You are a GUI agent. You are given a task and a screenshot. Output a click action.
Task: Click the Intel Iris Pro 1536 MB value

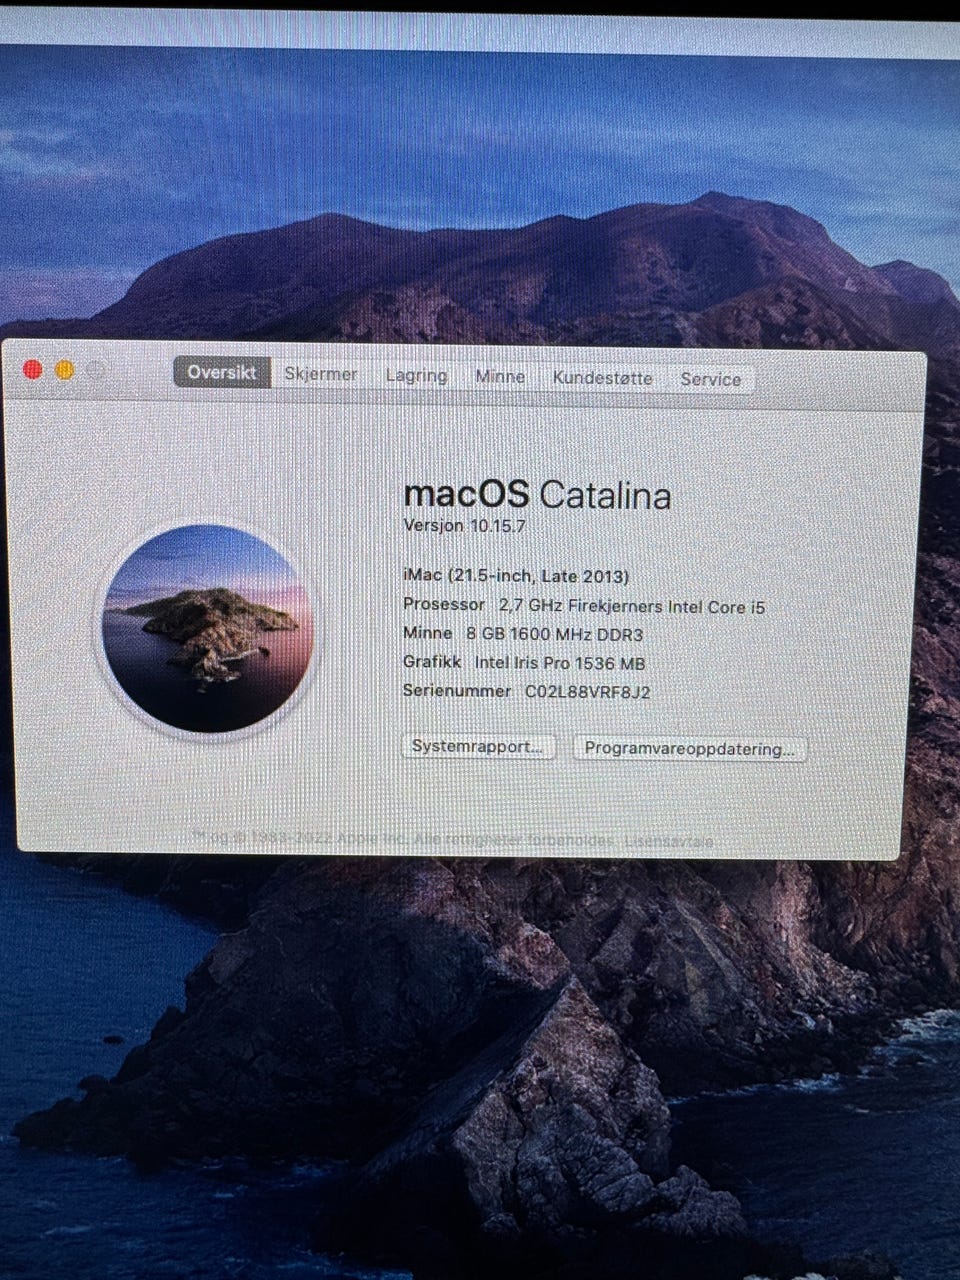tap(560, 662)
